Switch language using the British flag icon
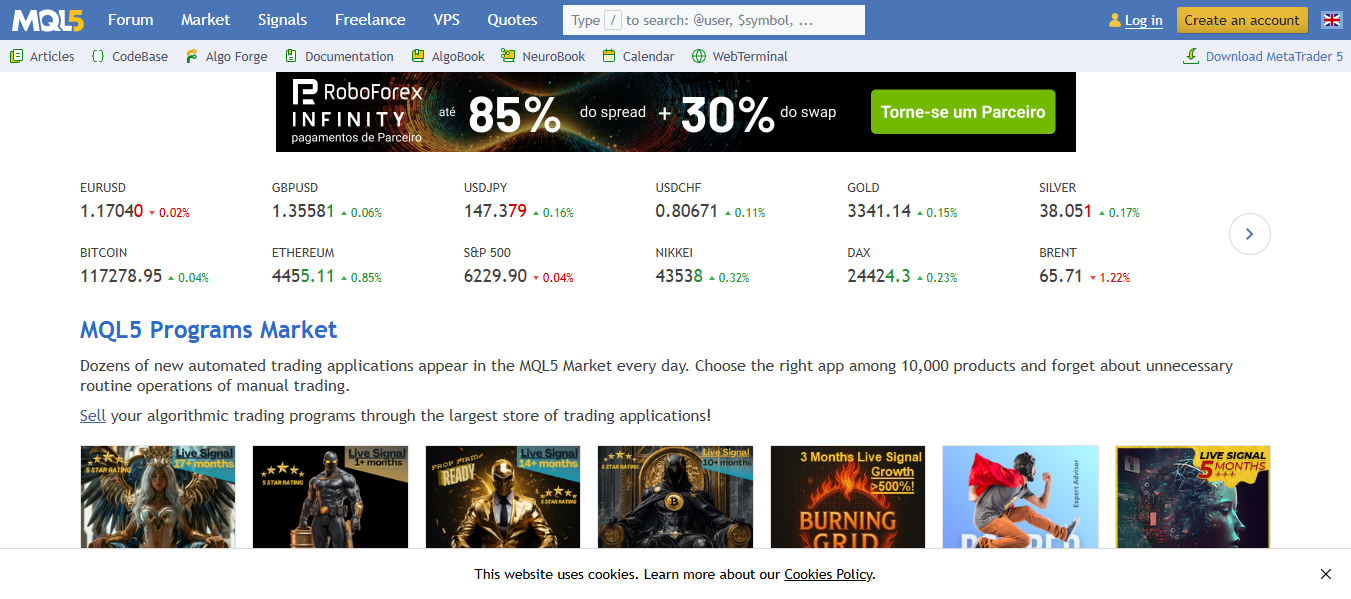1351x599 pixels. (x=1331, y=19)
